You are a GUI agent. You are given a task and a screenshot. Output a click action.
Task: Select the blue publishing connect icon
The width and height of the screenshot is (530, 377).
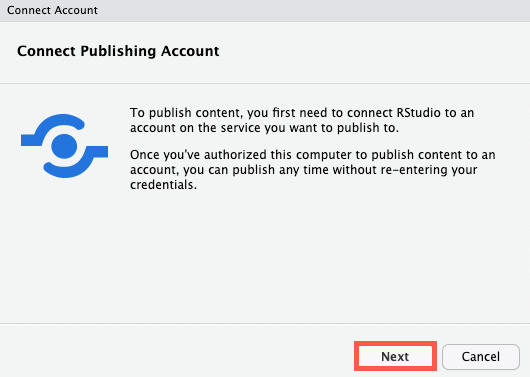coord(64,146)
